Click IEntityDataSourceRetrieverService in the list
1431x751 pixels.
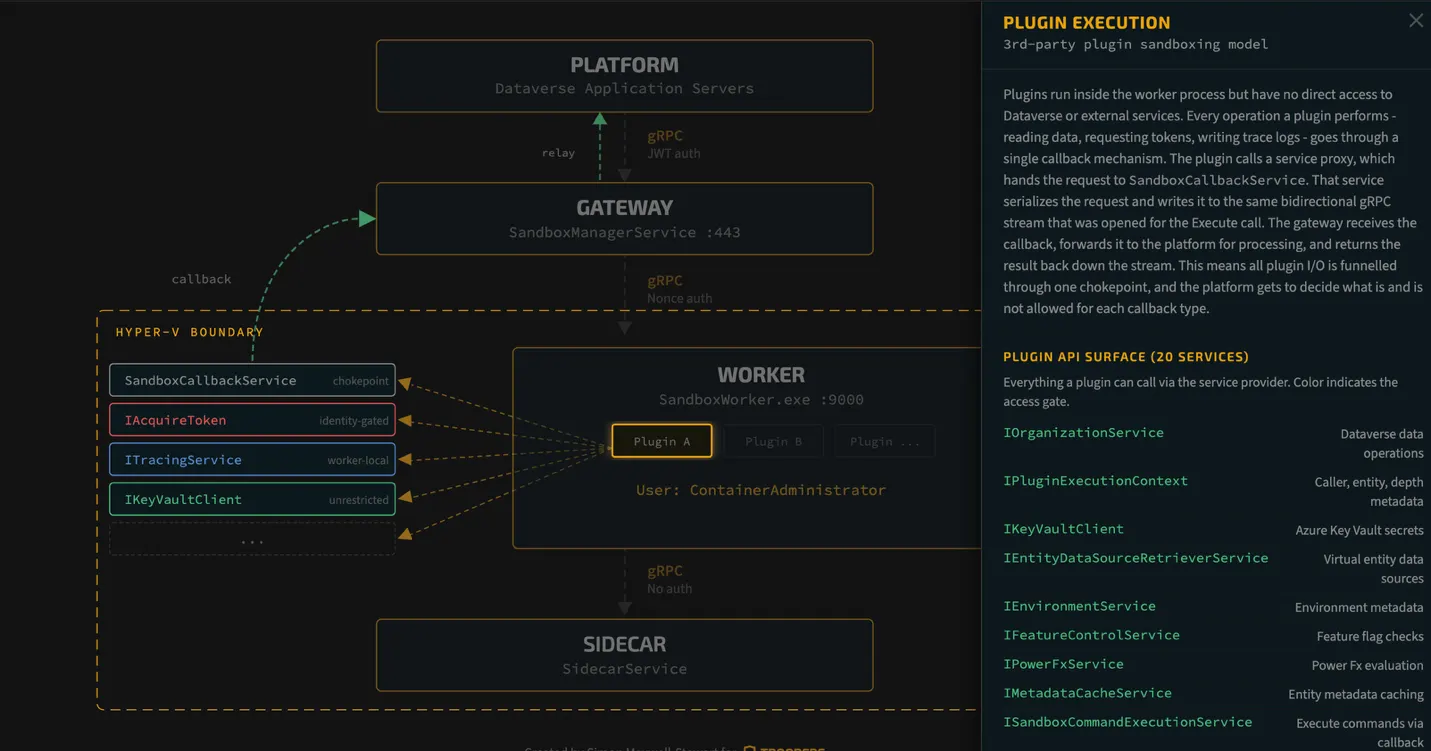tap(1135, 558)
